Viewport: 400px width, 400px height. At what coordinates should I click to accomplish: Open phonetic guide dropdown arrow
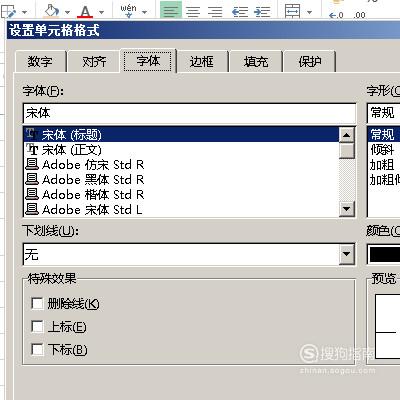(144, 12)
